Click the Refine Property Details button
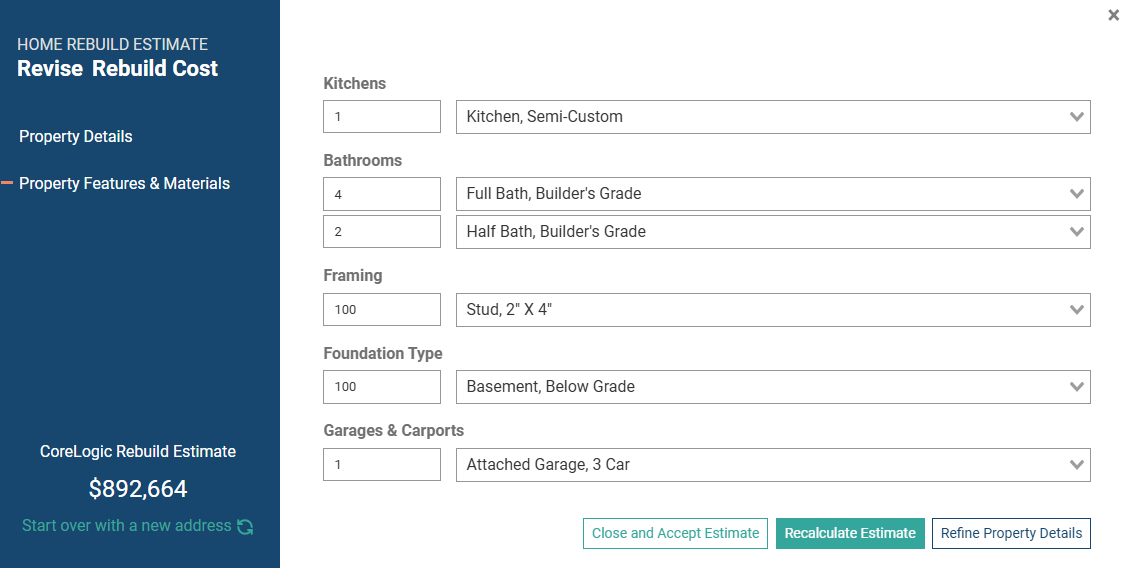 (x=1011, y=533)
